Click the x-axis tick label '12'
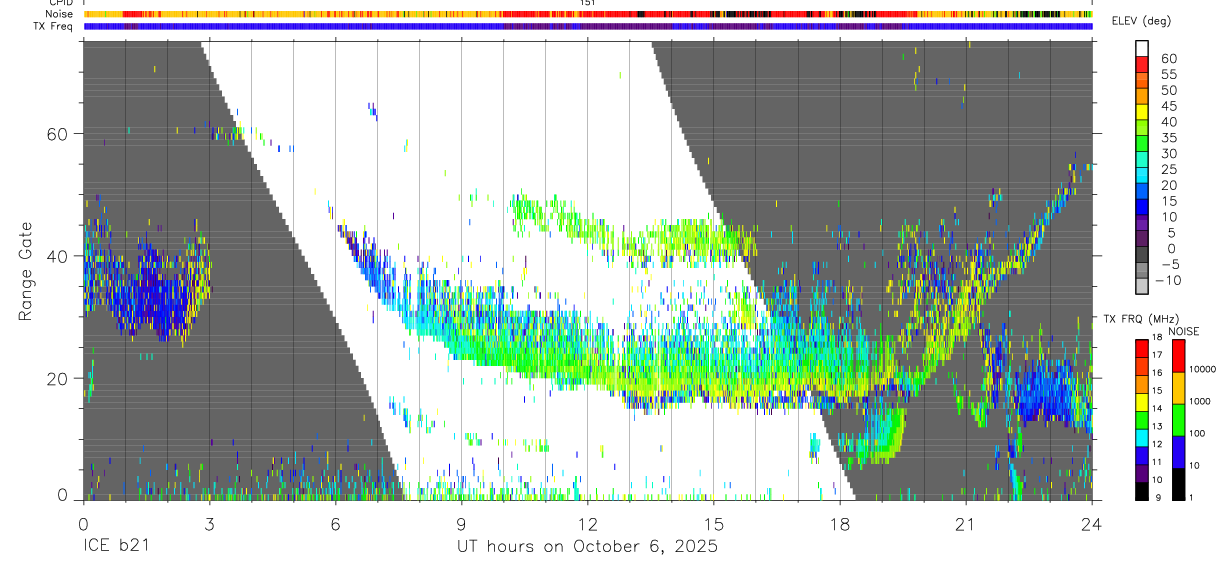 [x=587, y=524]
